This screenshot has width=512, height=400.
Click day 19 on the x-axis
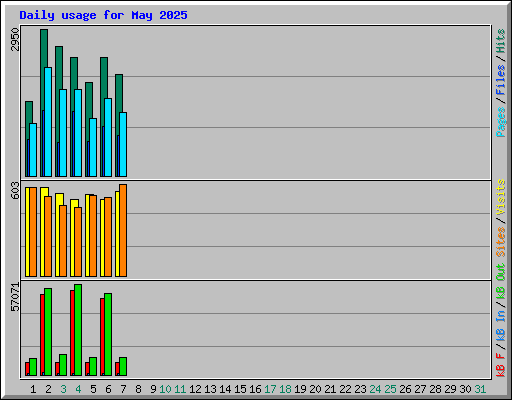300,389
